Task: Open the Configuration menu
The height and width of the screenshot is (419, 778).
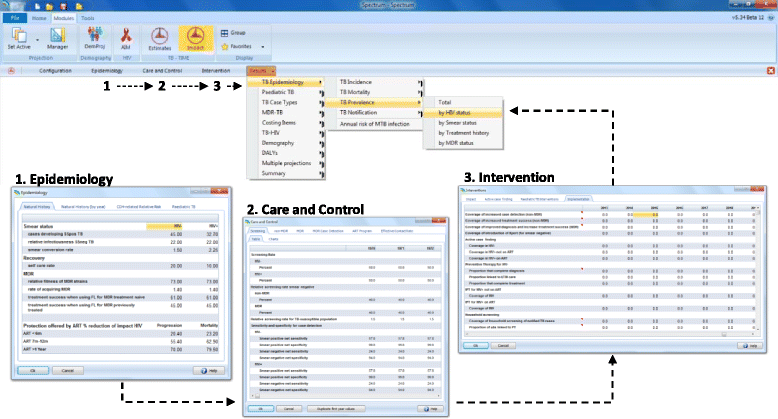Action: tap(56, 71)
